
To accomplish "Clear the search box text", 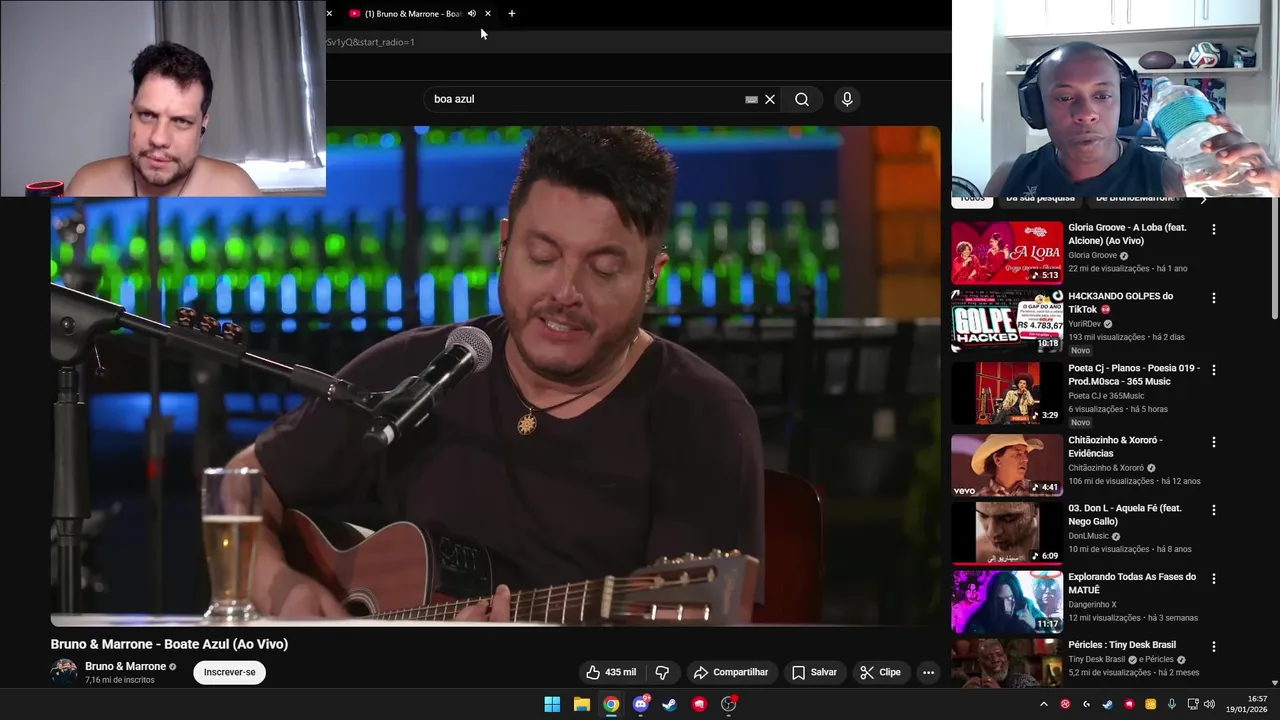I will pyautogui.click(x=770, y=99).
